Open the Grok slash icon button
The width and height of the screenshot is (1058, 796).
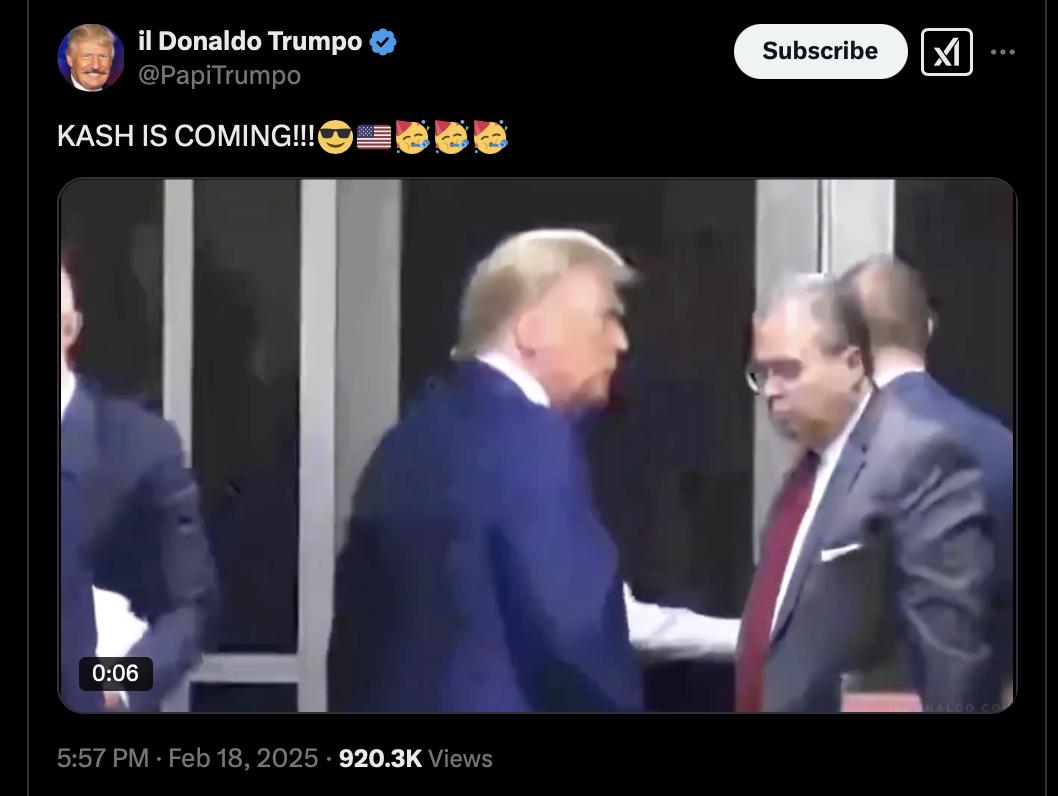click(947, 52)
